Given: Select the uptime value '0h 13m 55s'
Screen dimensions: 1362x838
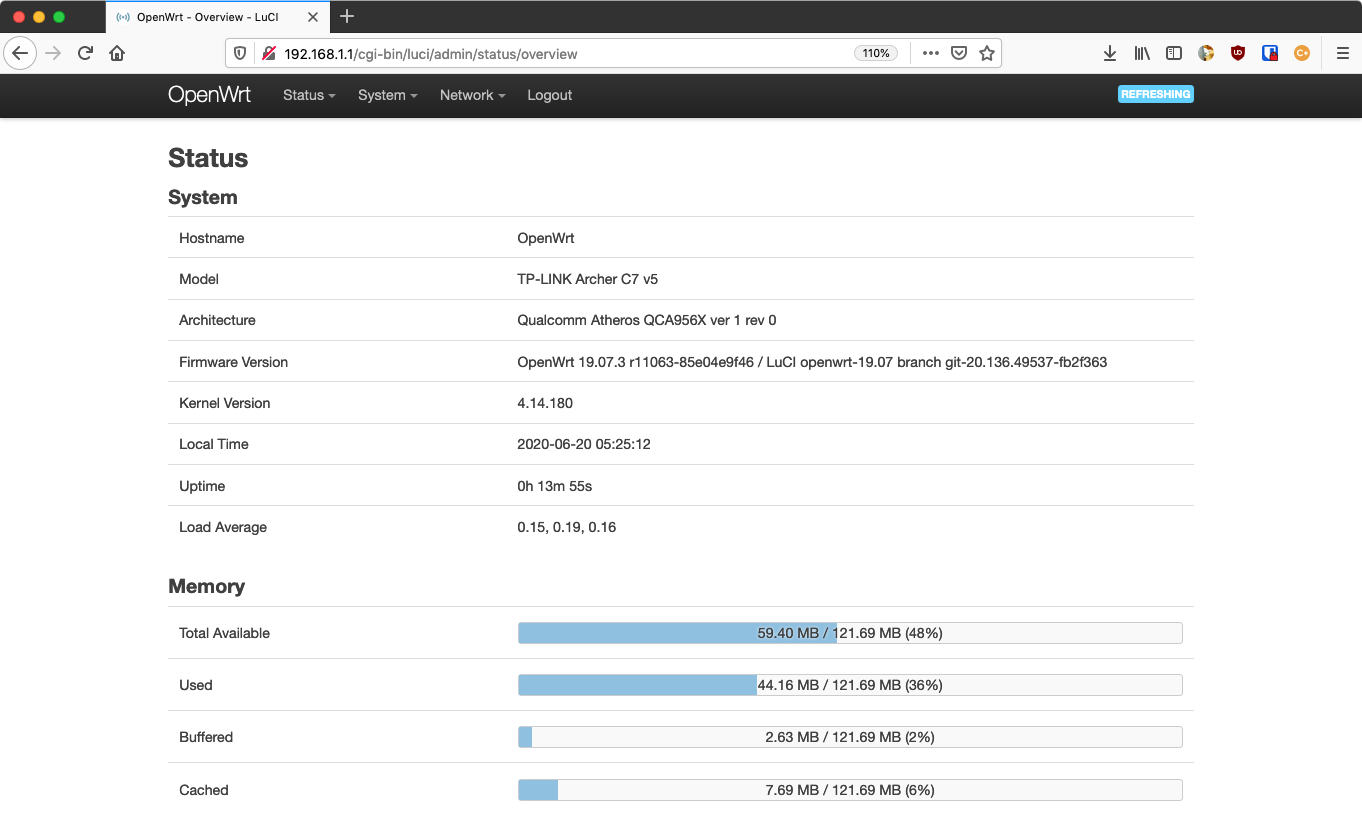Looking at the screenshot, I should [555, 486].
